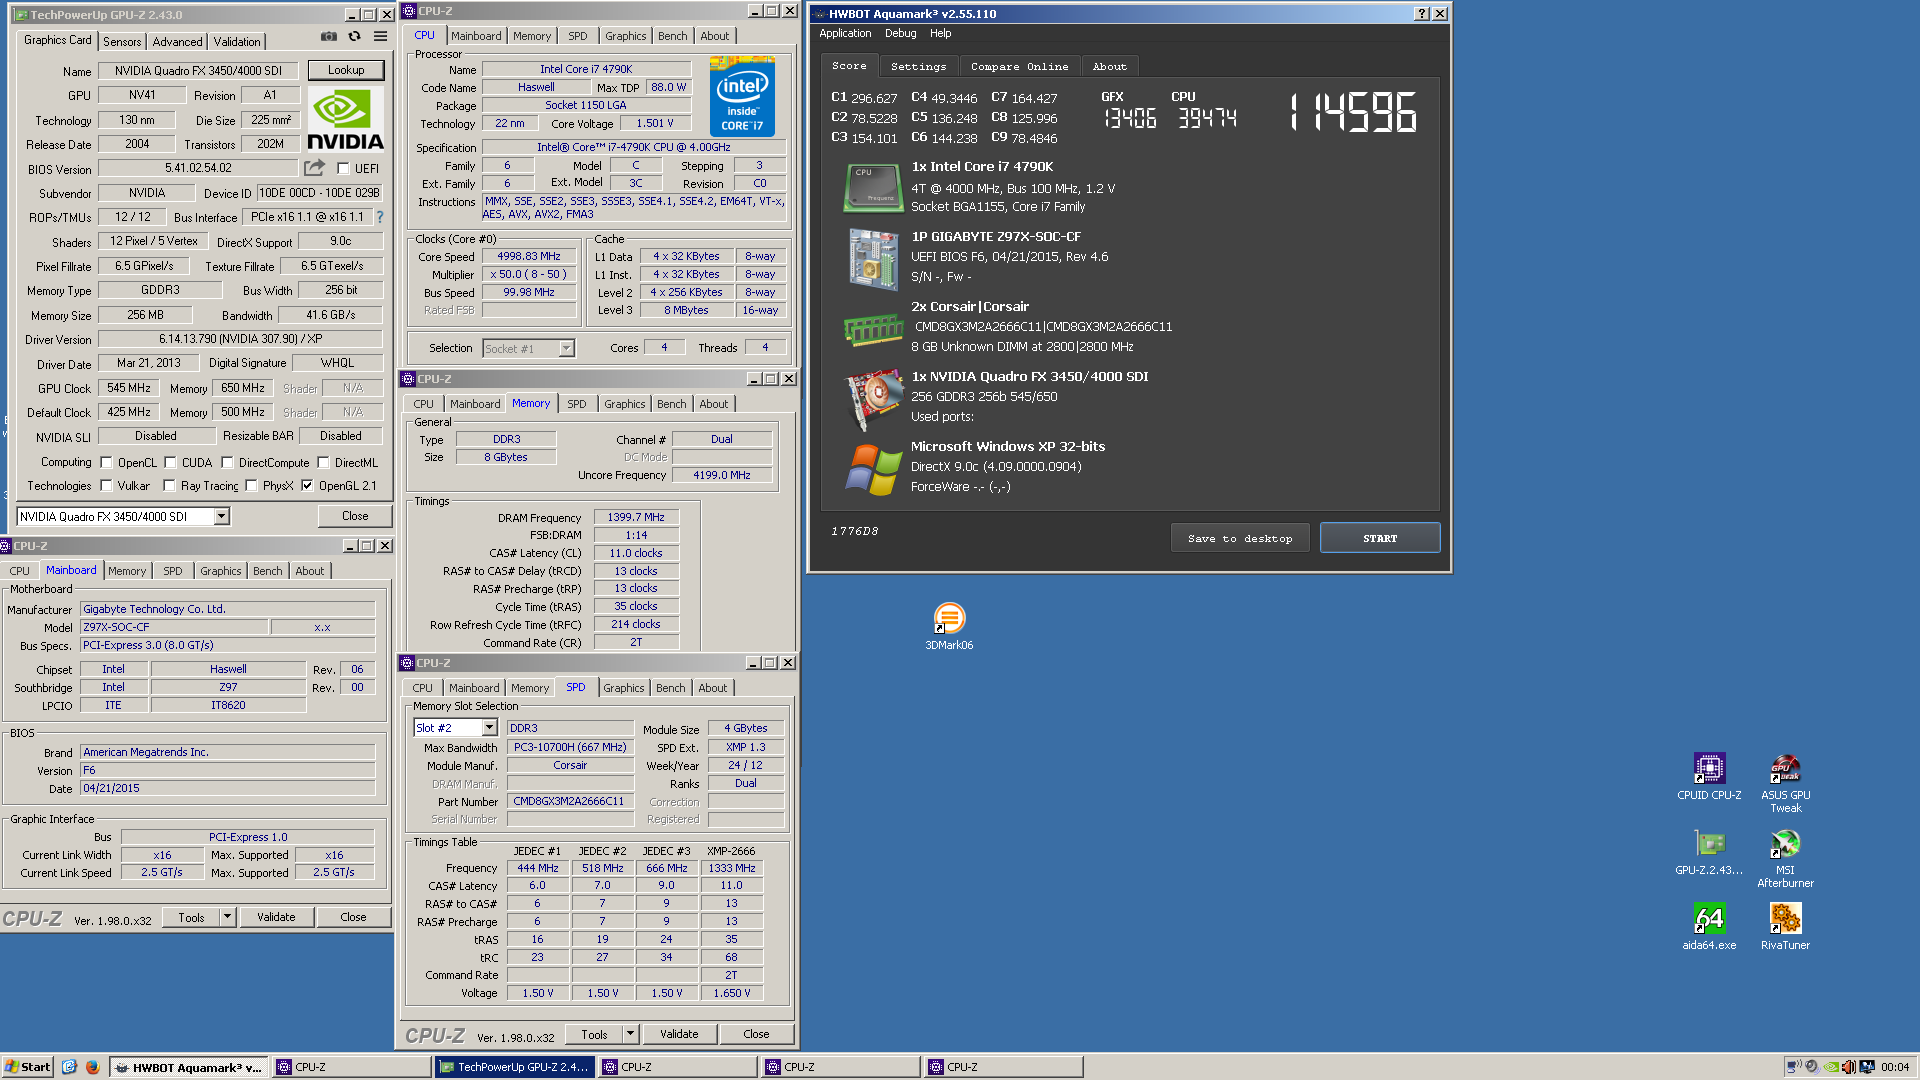1920x1080 pixels.
Task: Toggle the DirectML checkbox
Action: 323,462
